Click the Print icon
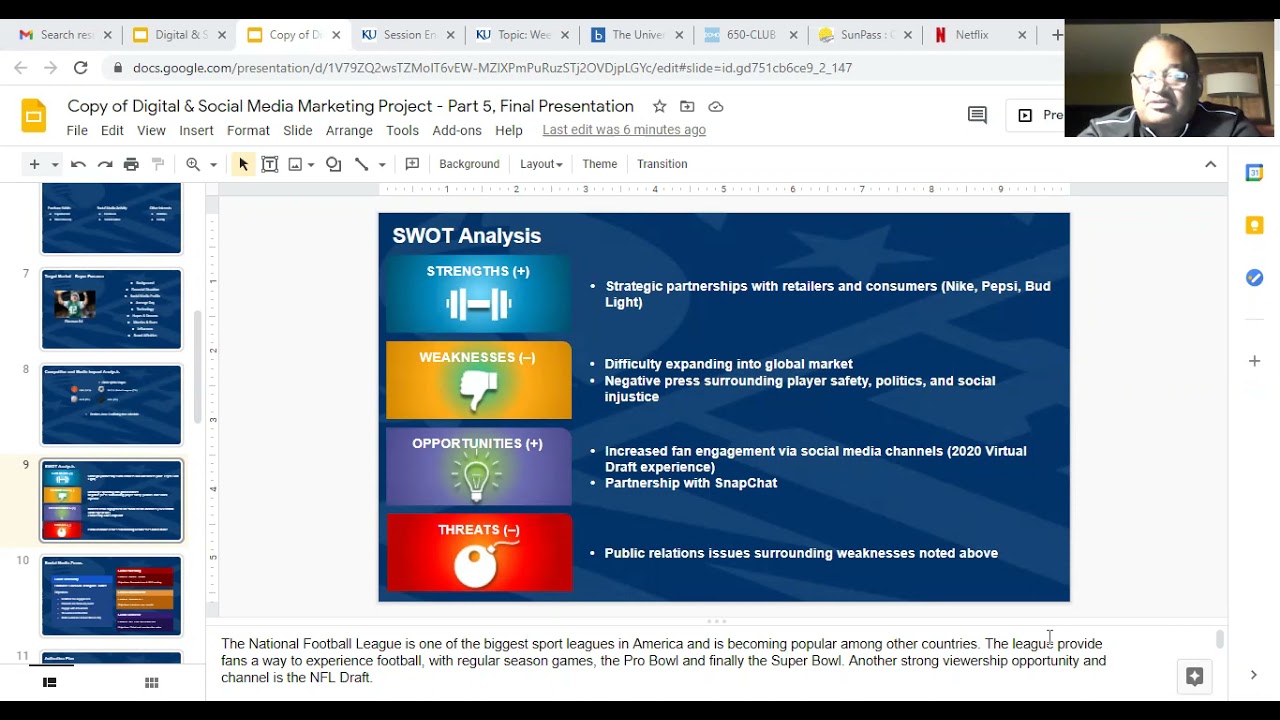The width and height of the screenshot is (1280, 720). 131,164
